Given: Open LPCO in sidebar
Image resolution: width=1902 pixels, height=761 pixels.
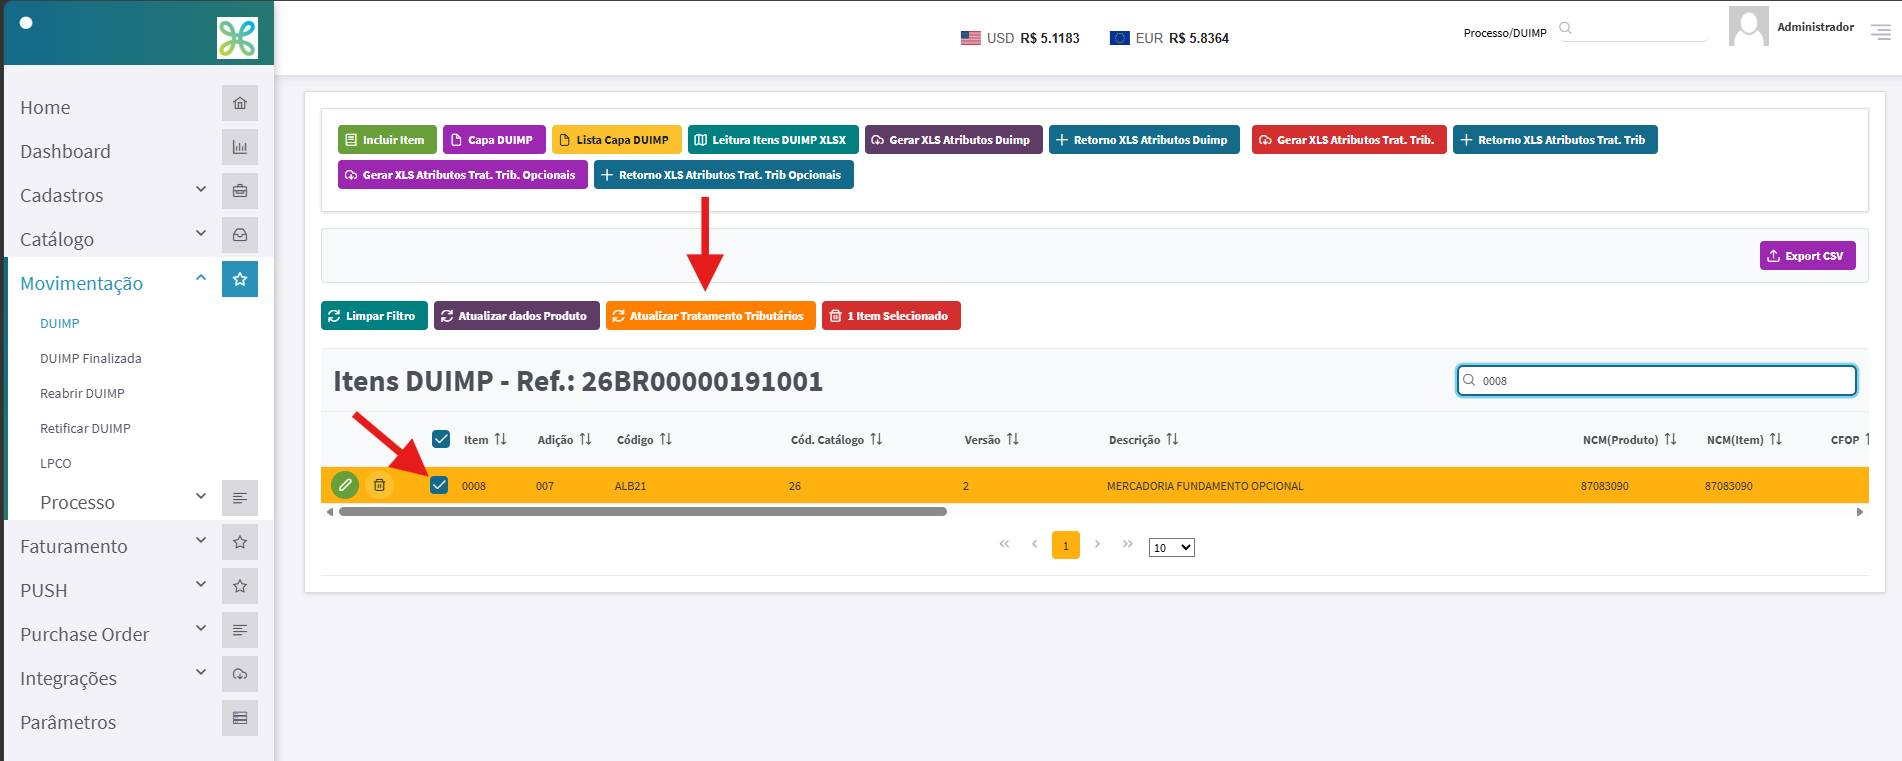Looking at the screenshot, I should click(x=56, y=463).
